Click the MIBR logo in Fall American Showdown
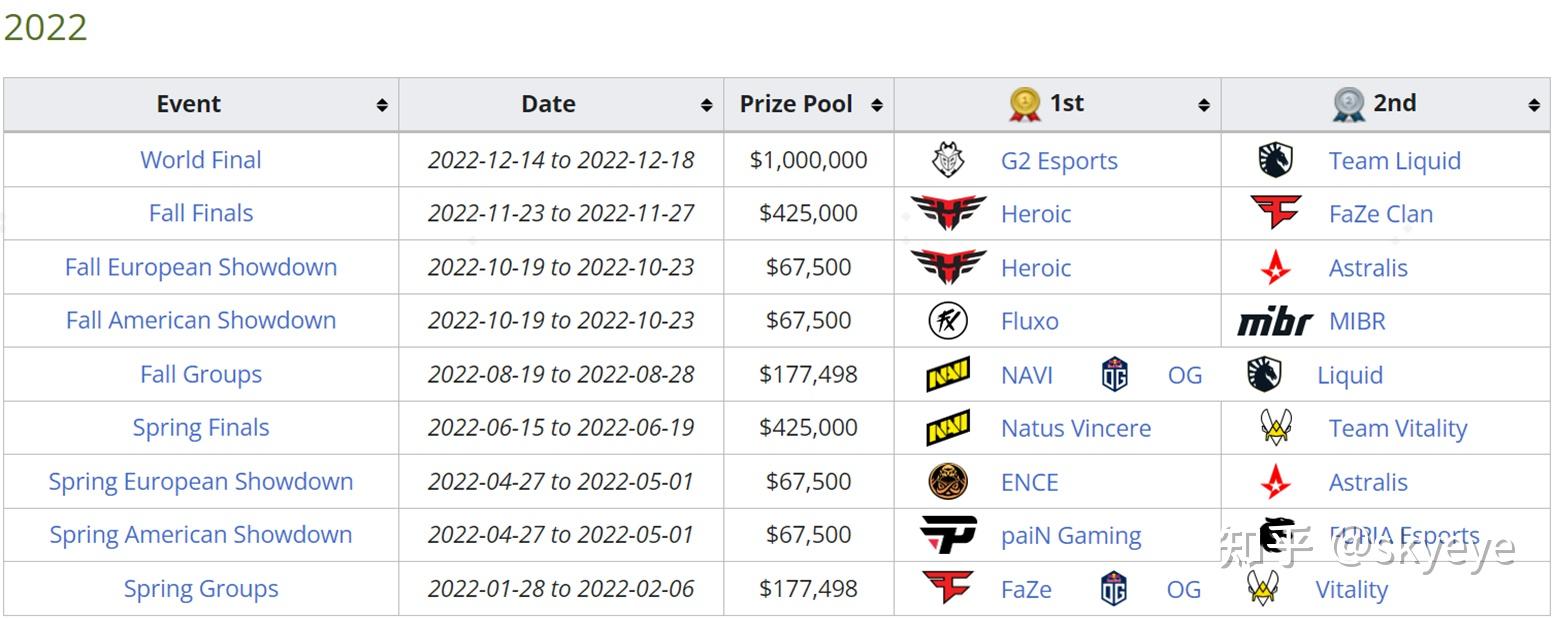Screen dimensions: 1555x619 [1275, 320]
